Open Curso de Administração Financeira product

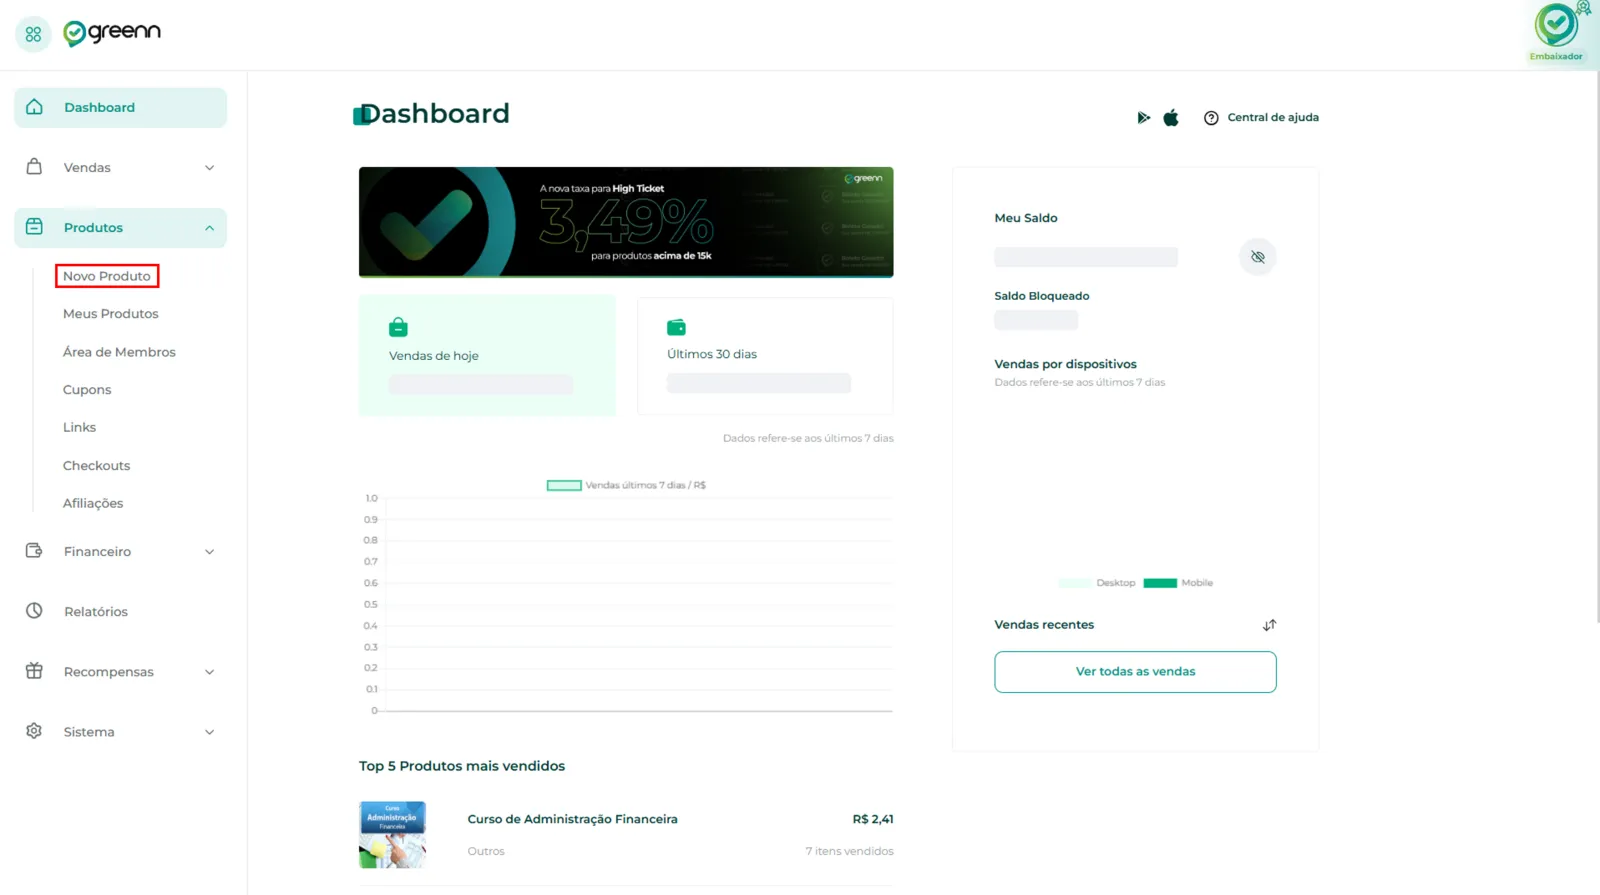573,819
